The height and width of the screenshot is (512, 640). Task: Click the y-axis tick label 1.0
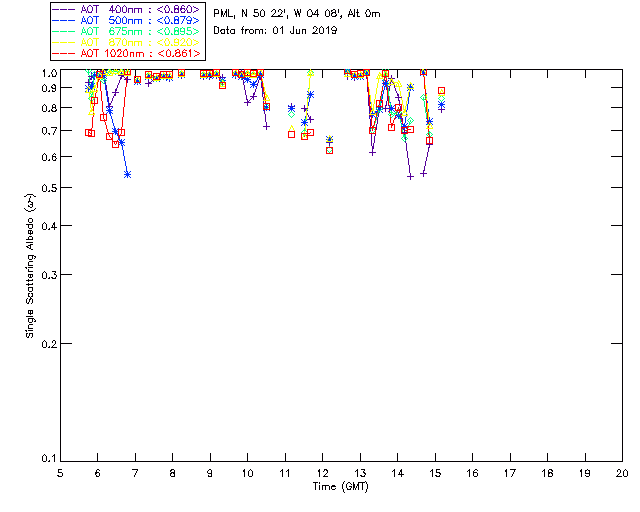coord(47,73)
